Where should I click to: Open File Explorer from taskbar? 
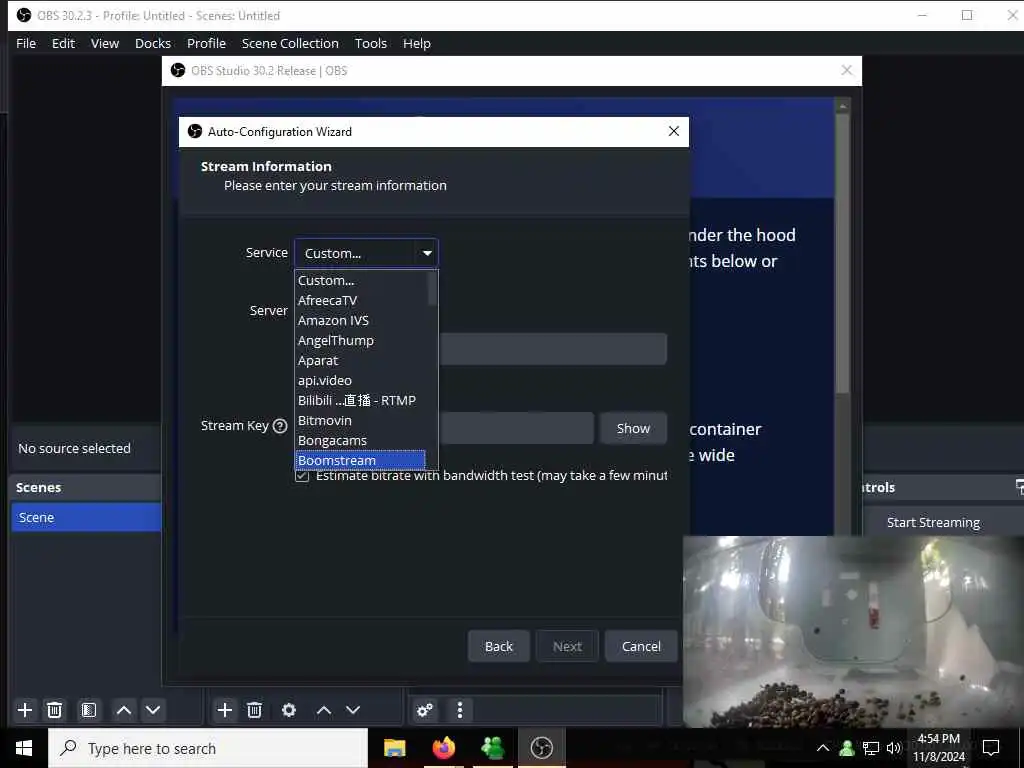394,748
